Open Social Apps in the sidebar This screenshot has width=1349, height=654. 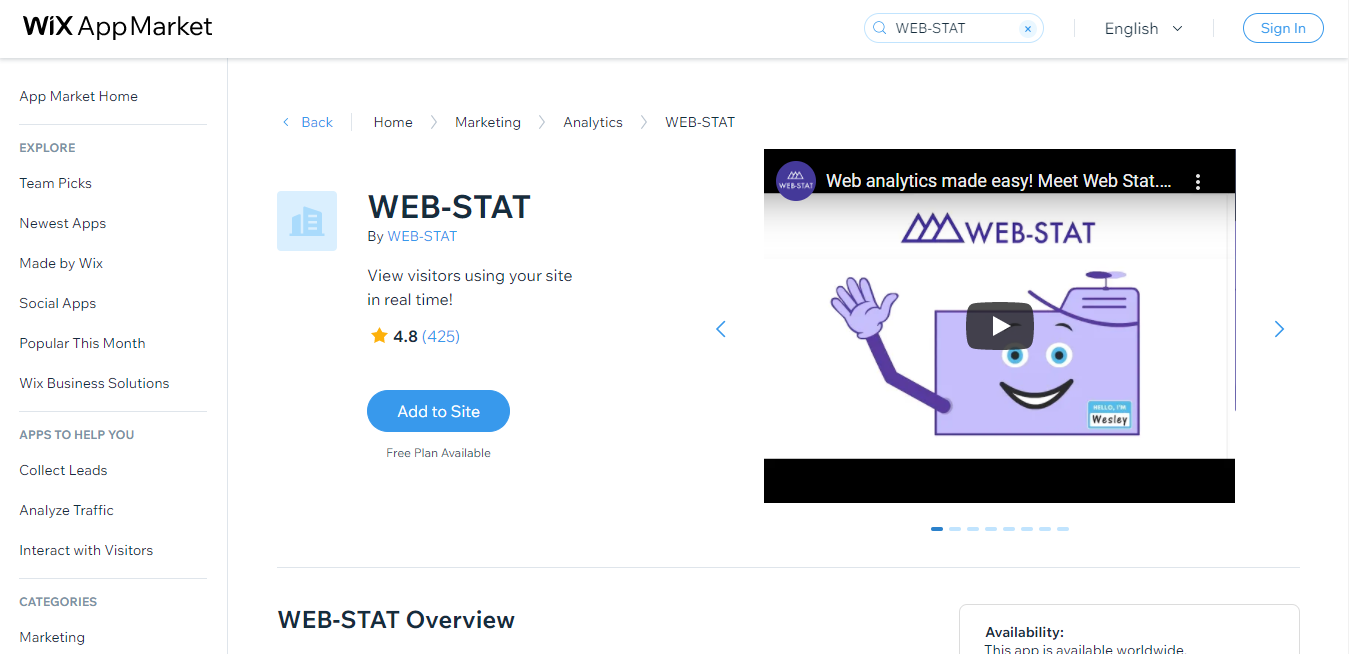pyautogui.click(x=58, y=303)
